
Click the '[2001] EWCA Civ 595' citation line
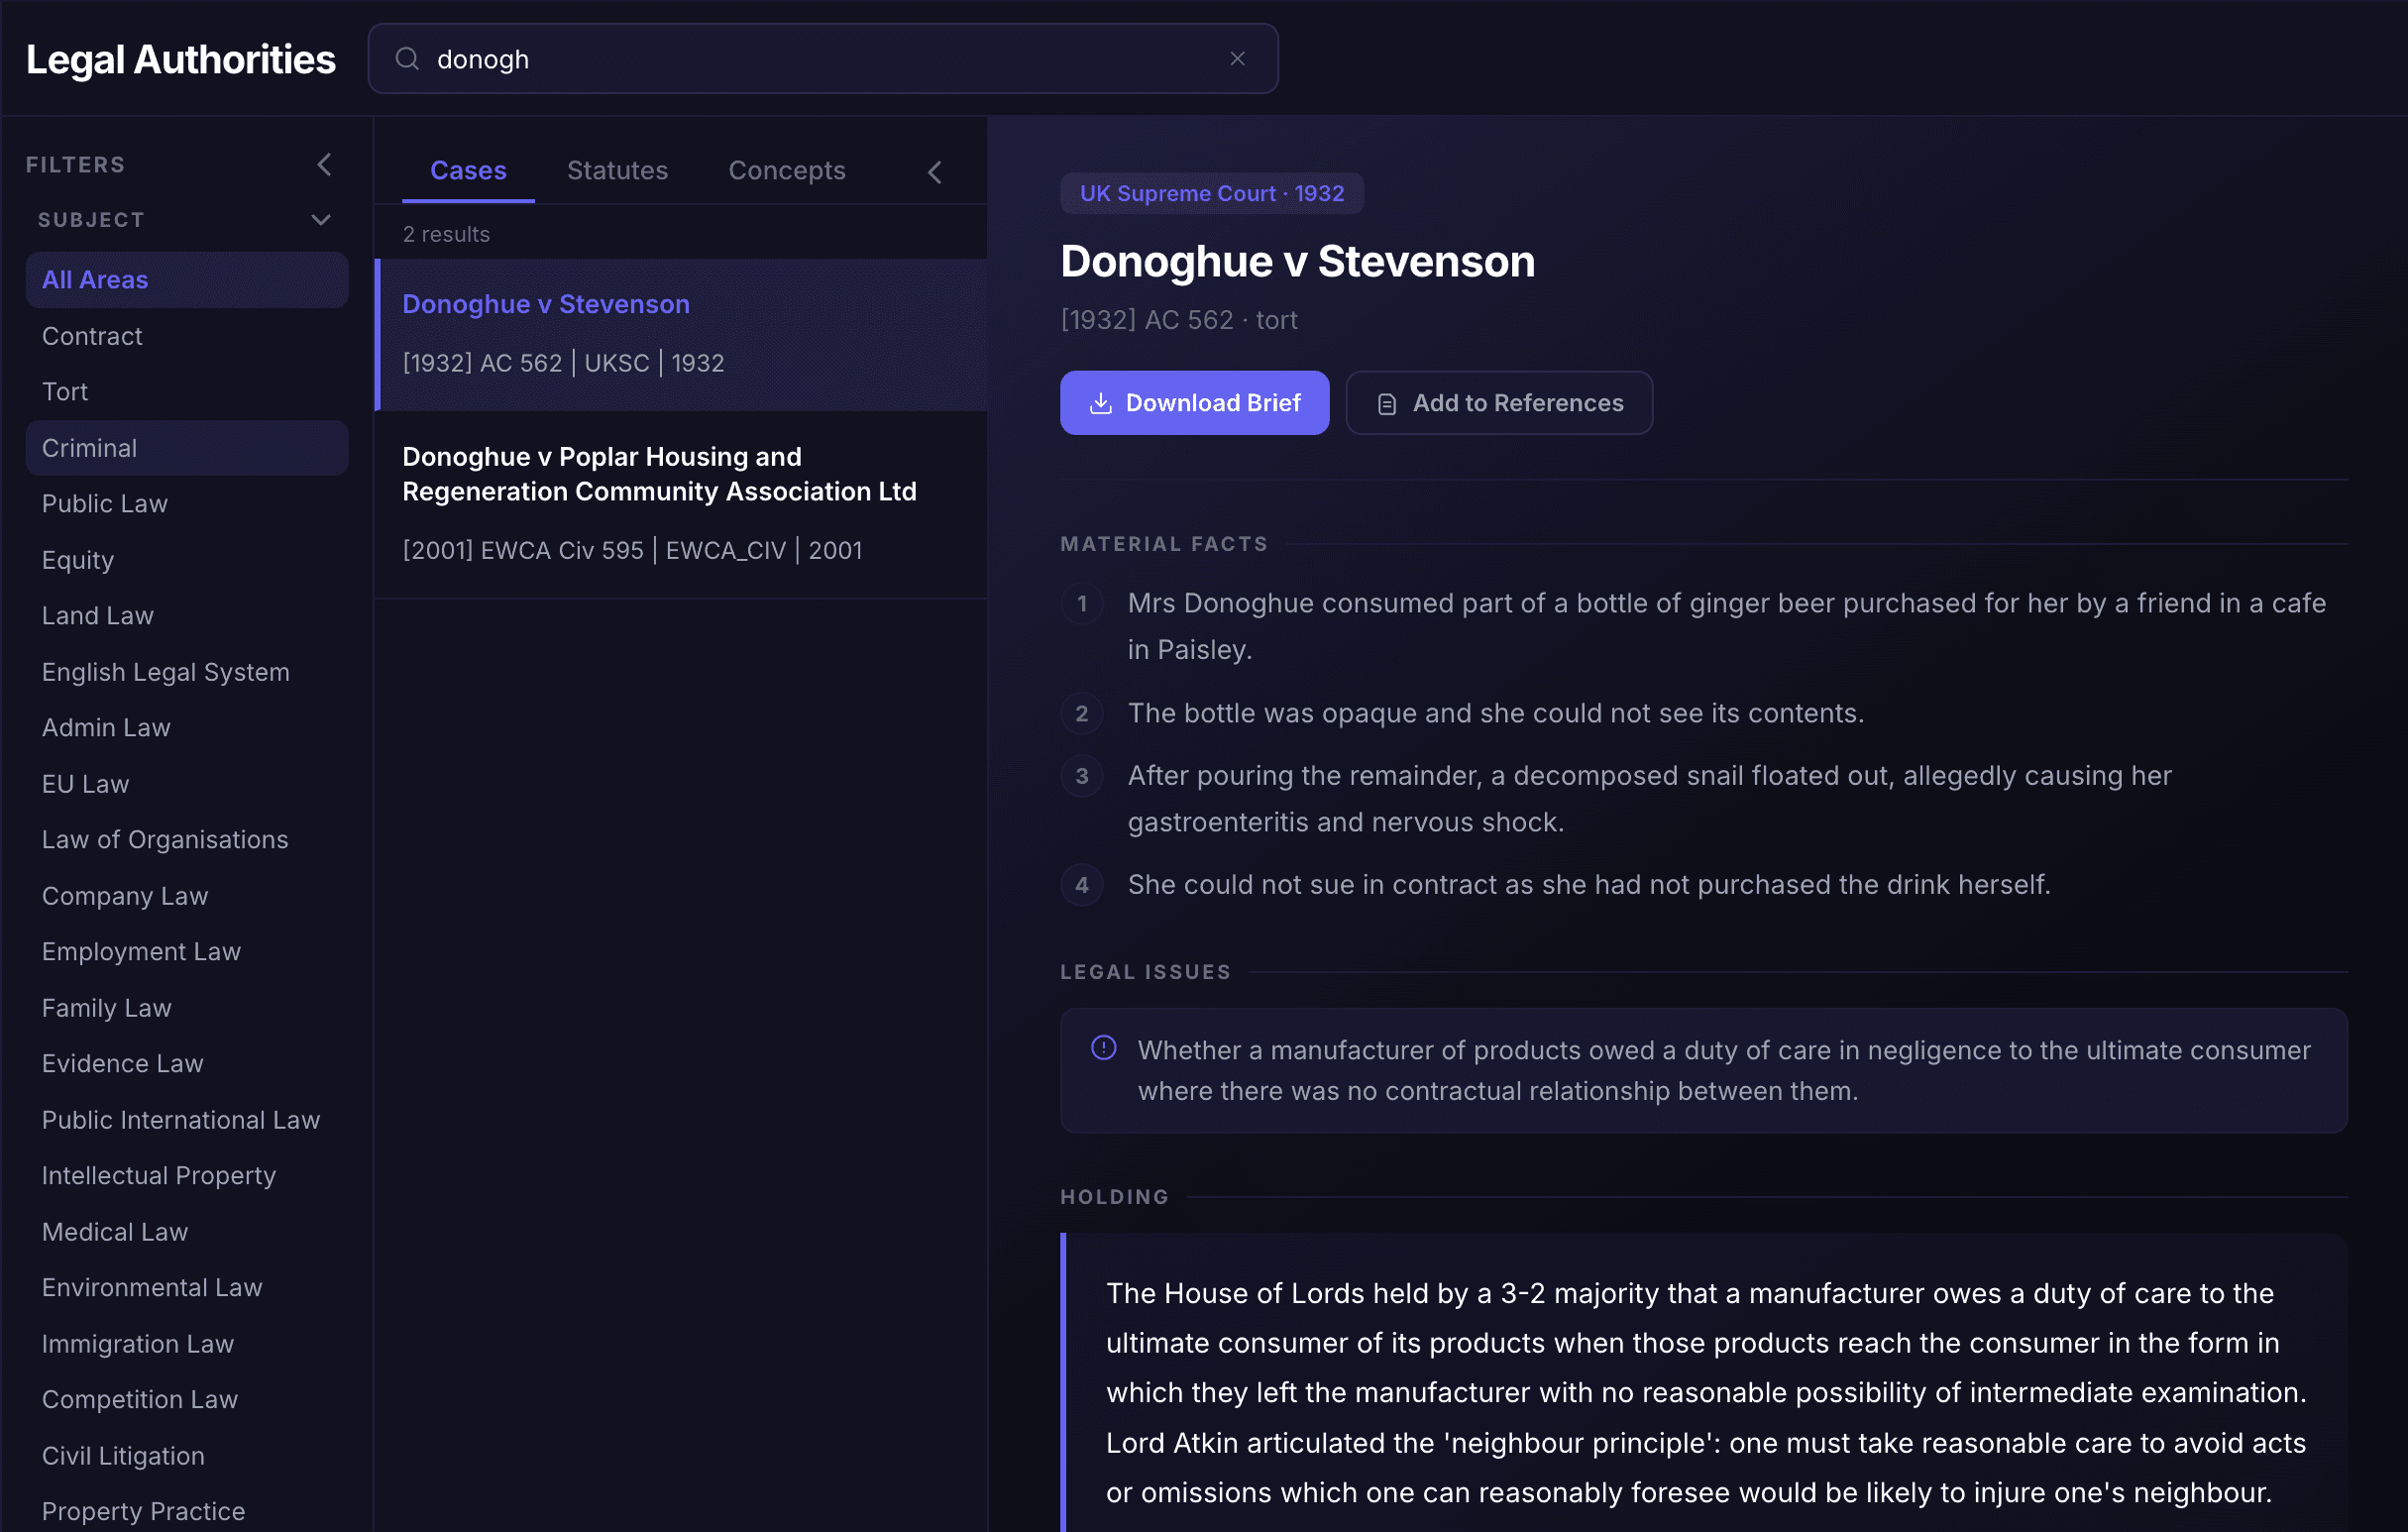pyautogui.click(x=632, y=551)
